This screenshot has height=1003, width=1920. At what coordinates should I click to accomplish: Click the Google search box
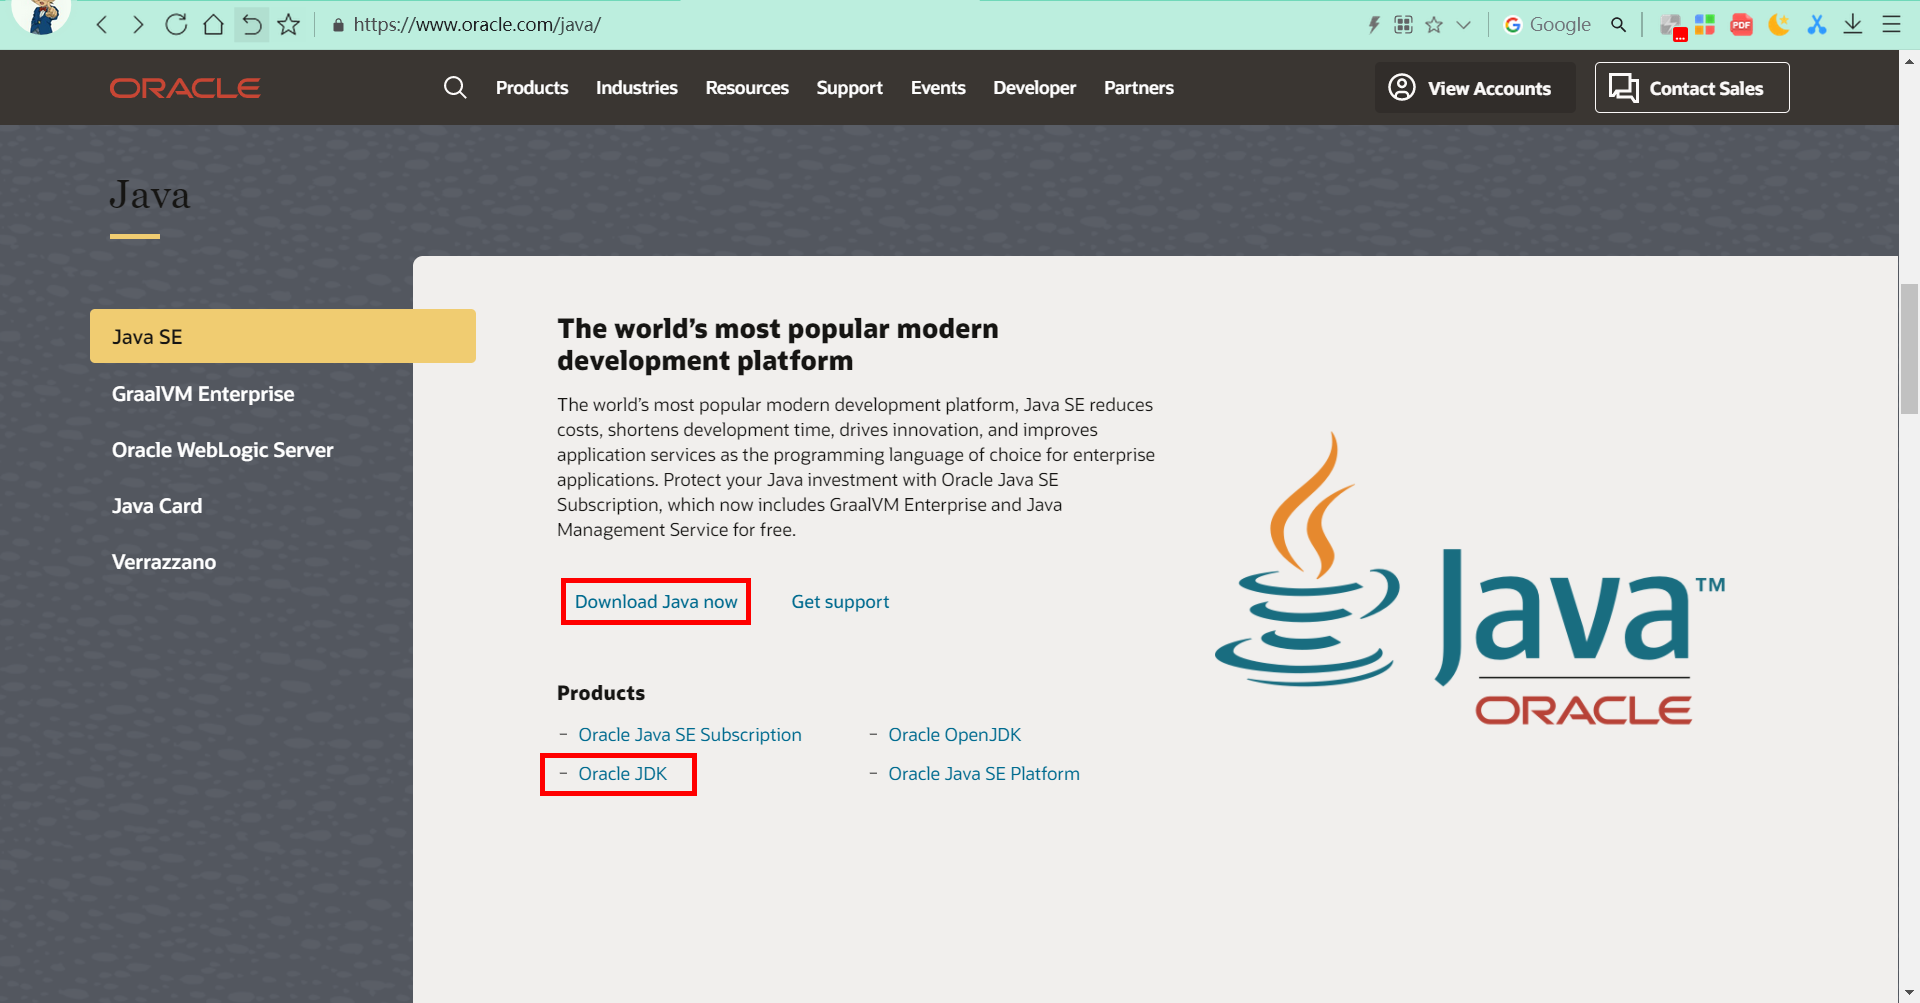pyautogui.click(x=1560, y=25)
